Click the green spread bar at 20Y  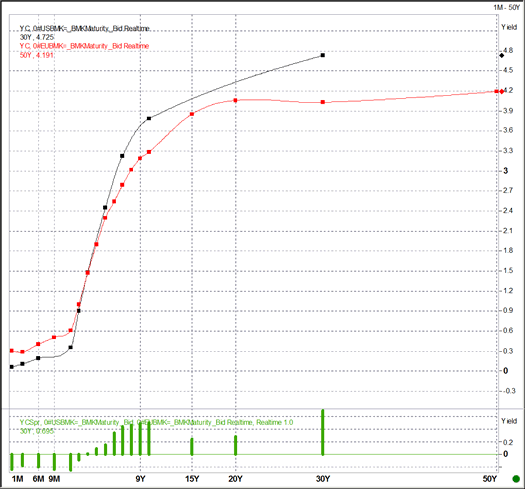(235, 445)
